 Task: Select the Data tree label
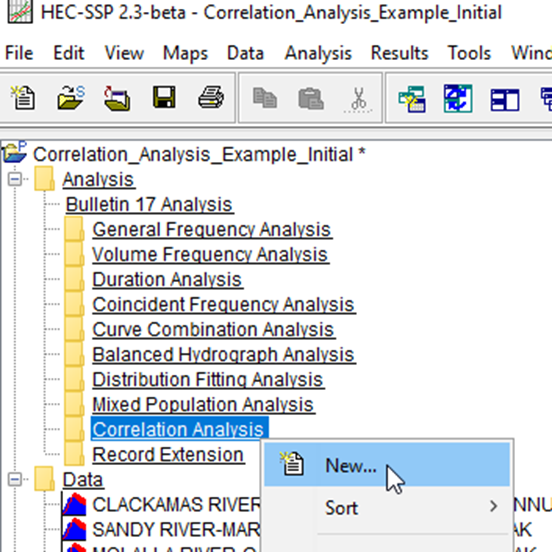point(83,479)
